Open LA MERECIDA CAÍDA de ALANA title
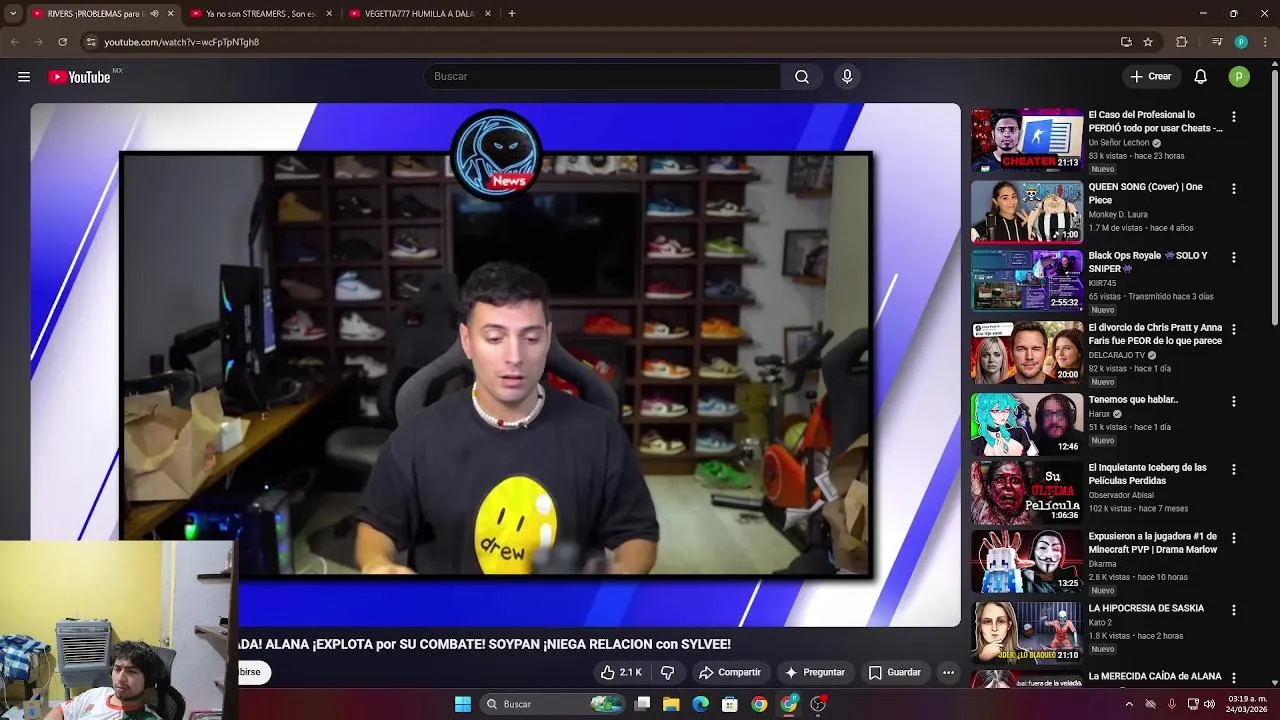The height and width of the screenshot is (720, 1280). [x=1155, y=676]
